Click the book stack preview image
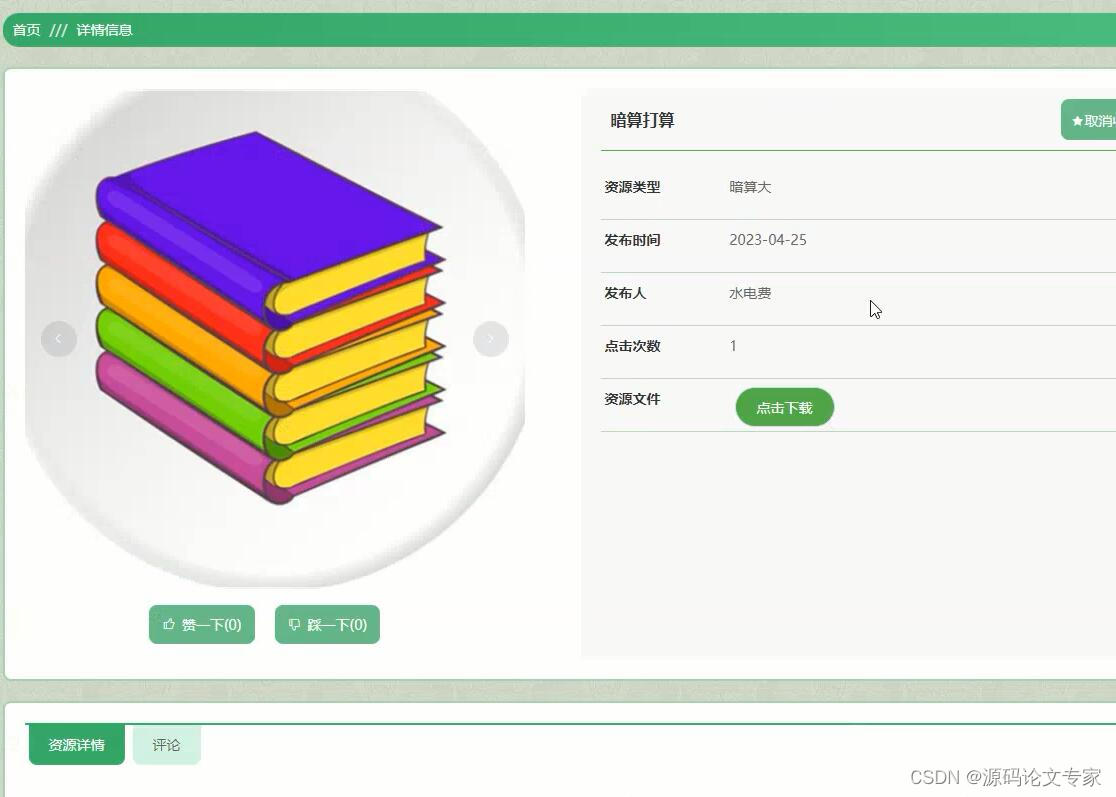Viewport: 1116px width, 797px height. (277, 338)
